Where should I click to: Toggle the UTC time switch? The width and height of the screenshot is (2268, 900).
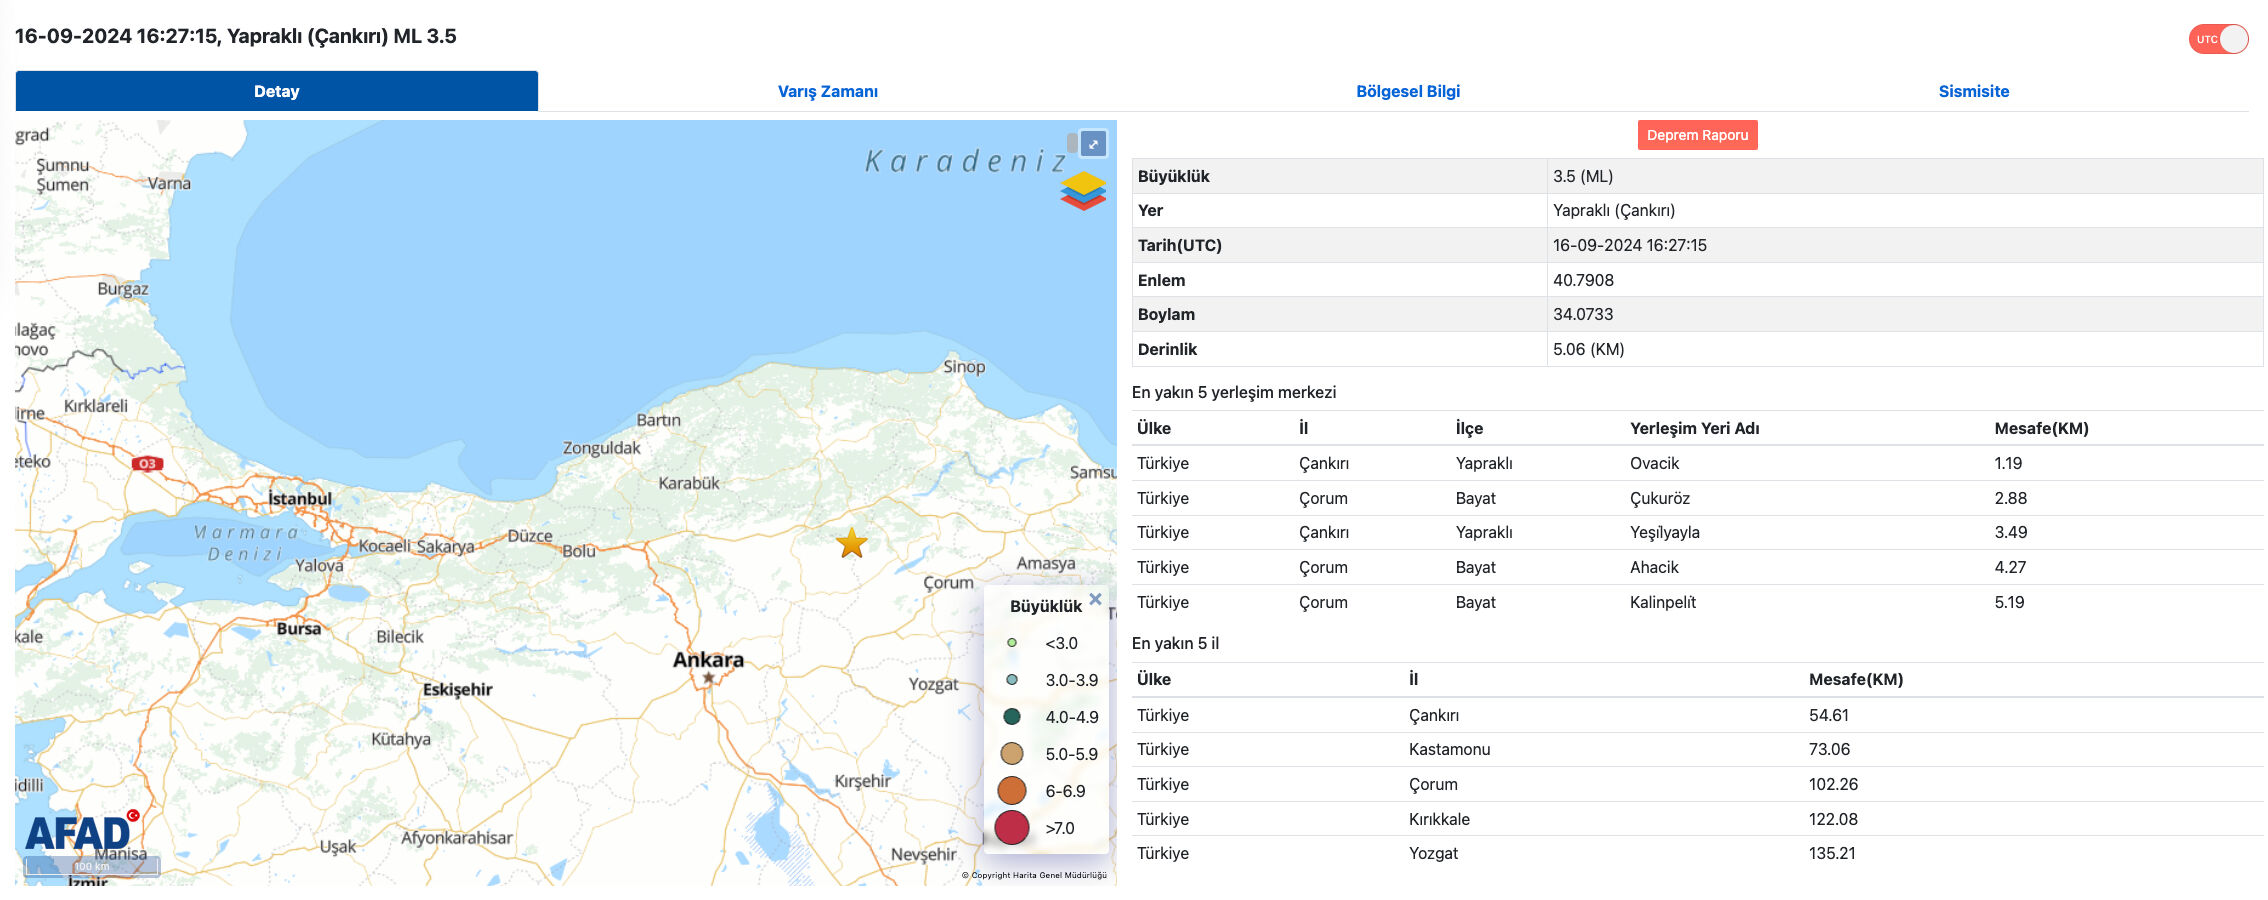2218,39
